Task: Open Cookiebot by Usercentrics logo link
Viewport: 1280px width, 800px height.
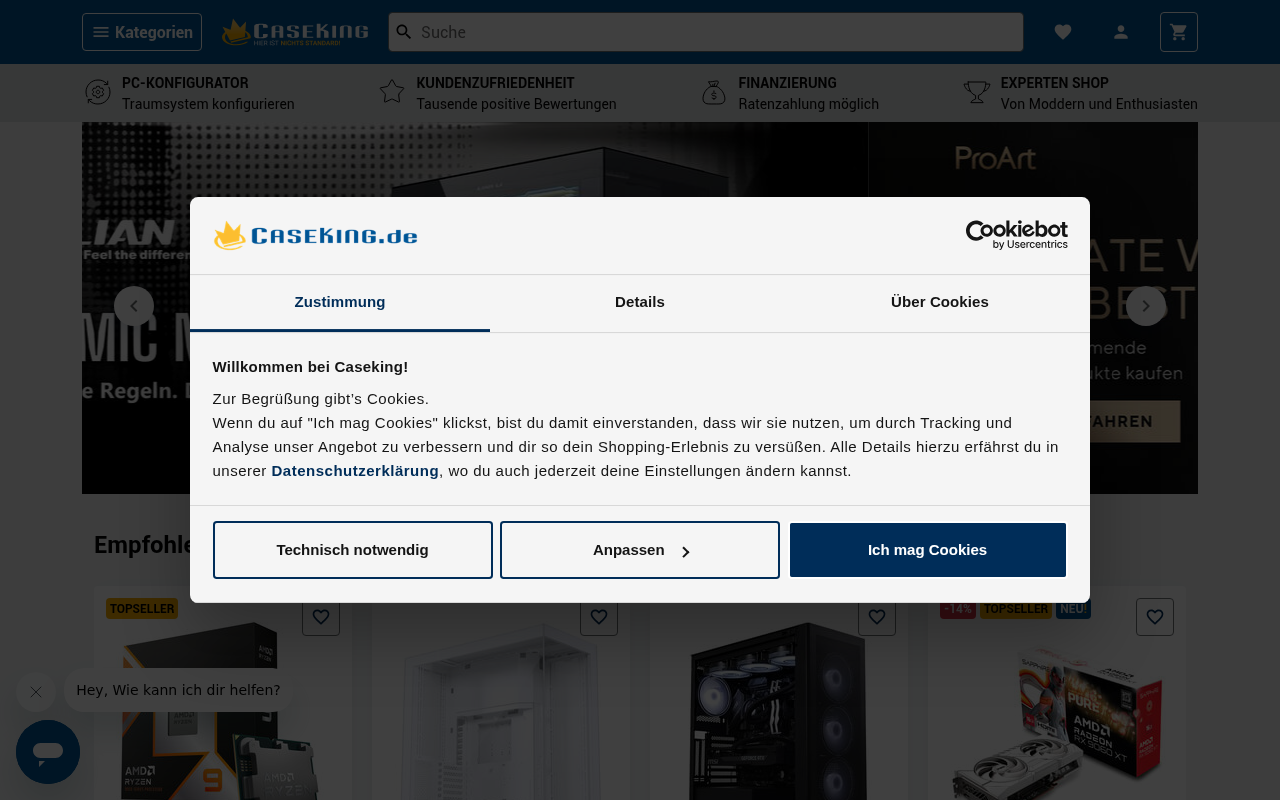Action: [x=1017, y=235]
